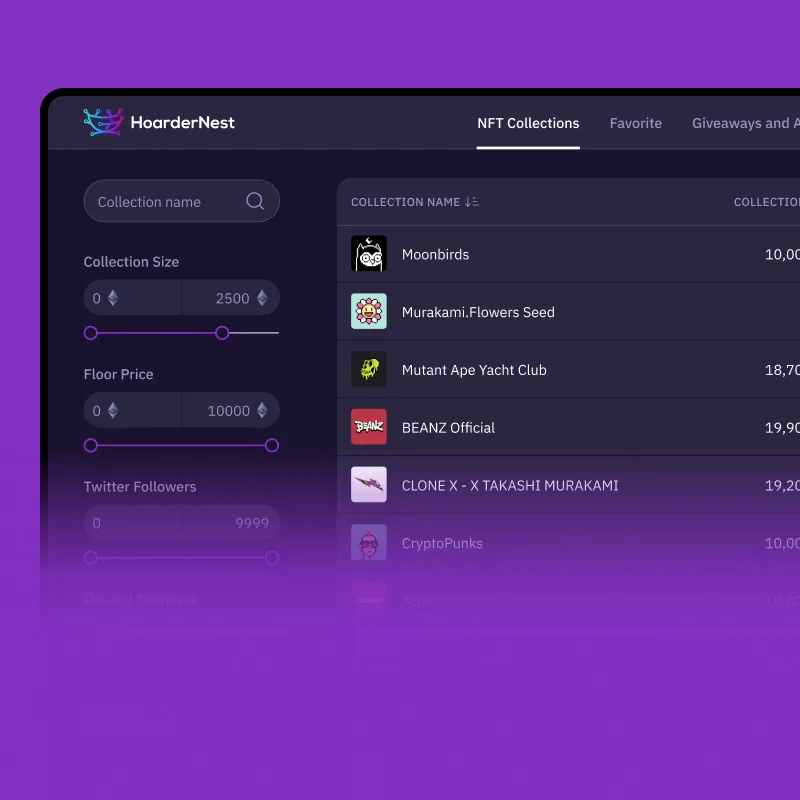The width and height of the screenshot is (800, 800).
Task: Click the HoarderNest brand name
Action: pyautogui.click(x=183, y=122)
